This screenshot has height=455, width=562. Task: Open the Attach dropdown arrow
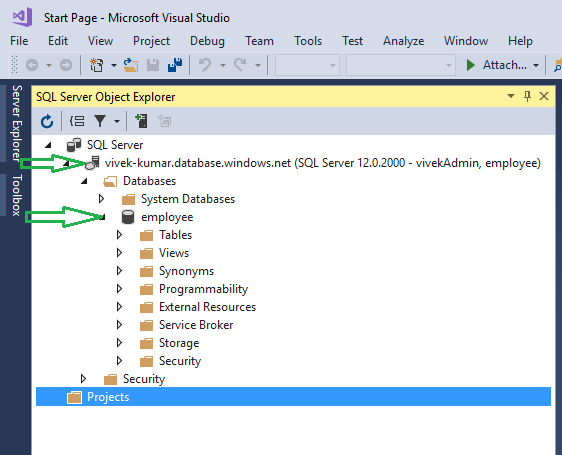tap(536, 65)
